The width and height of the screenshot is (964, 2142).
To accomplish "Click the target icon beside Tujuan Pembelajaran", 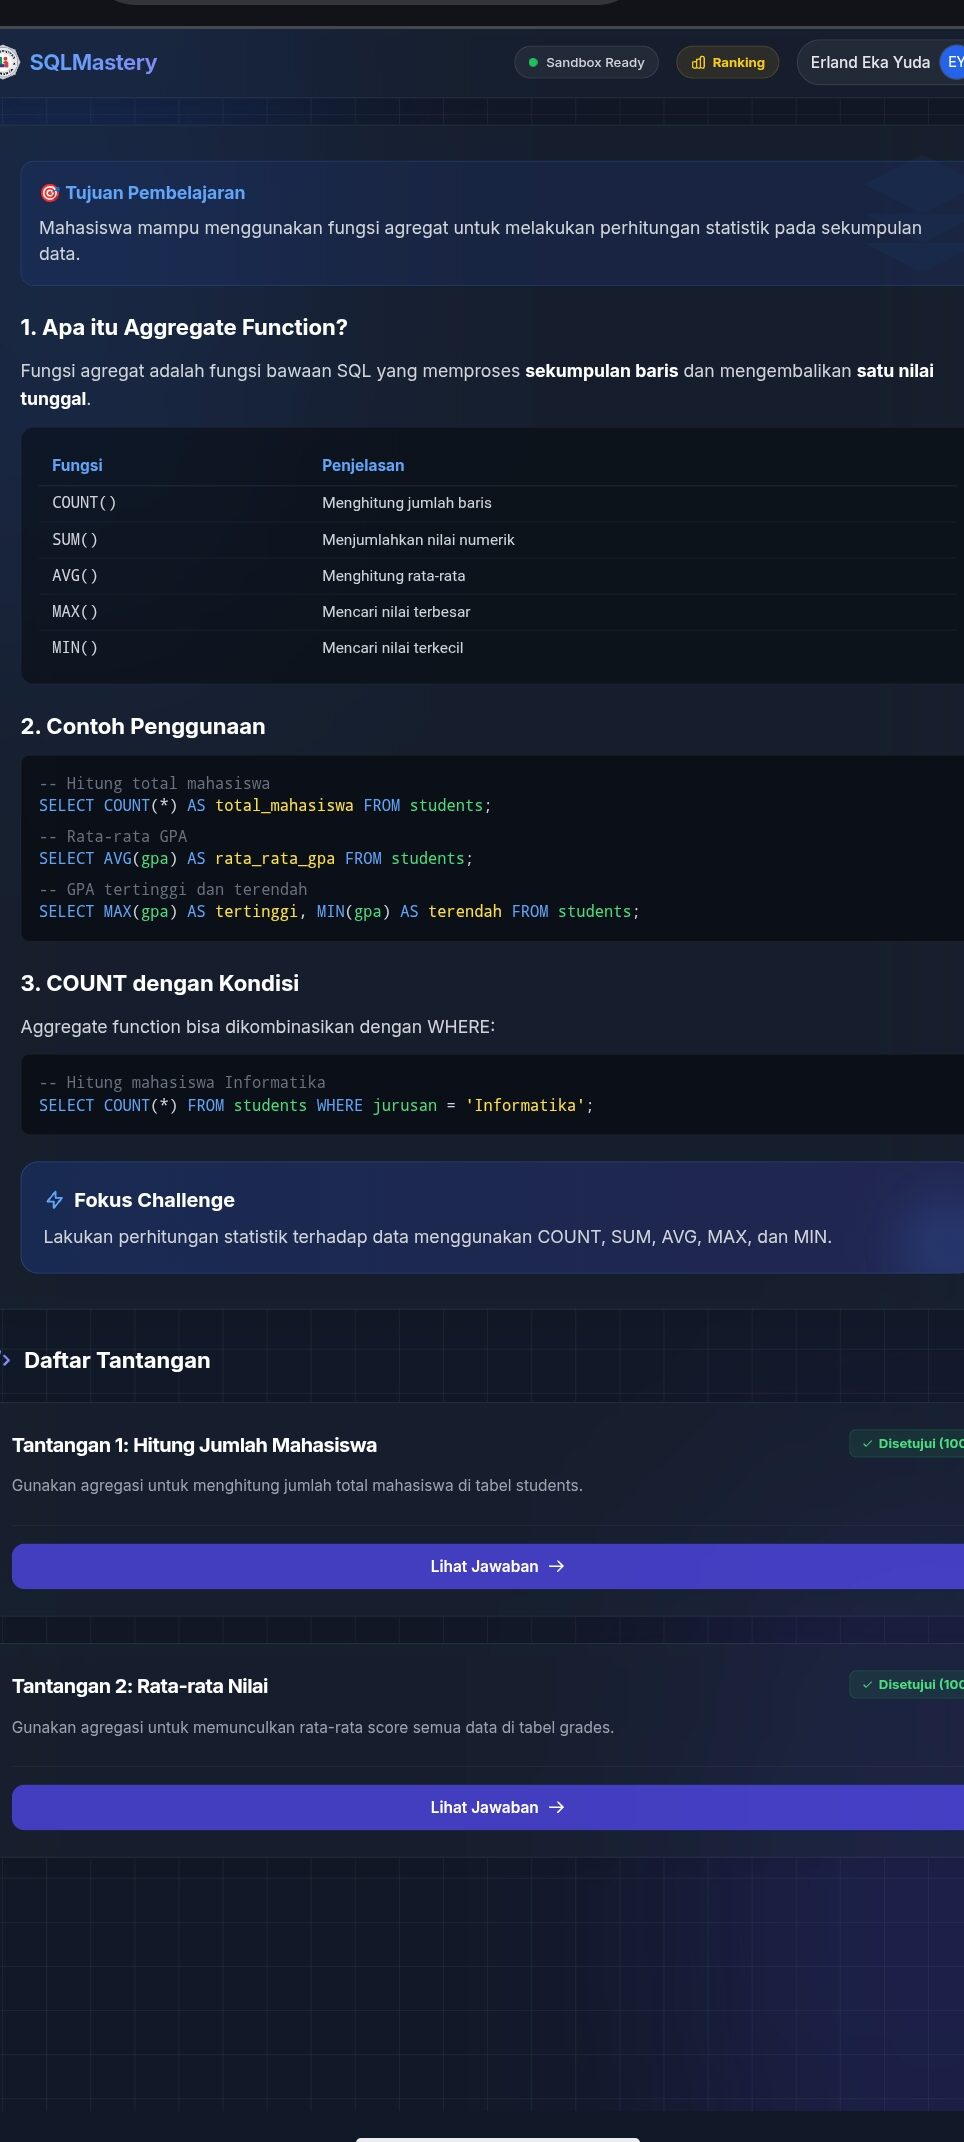I will [49, 193].
